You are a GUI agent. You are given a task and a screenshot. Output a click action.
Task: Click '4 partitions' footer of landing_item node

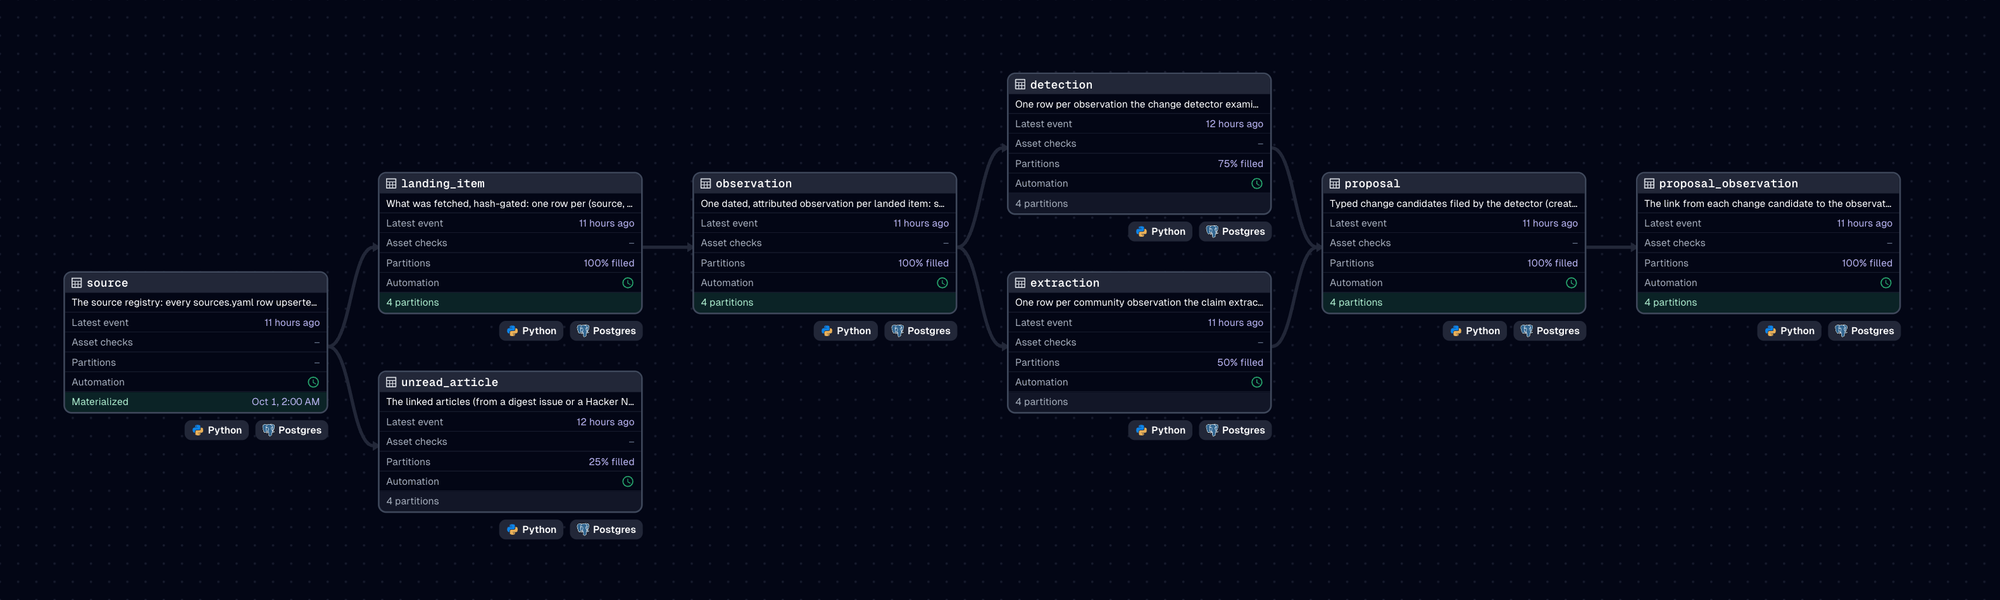point(510,303)
